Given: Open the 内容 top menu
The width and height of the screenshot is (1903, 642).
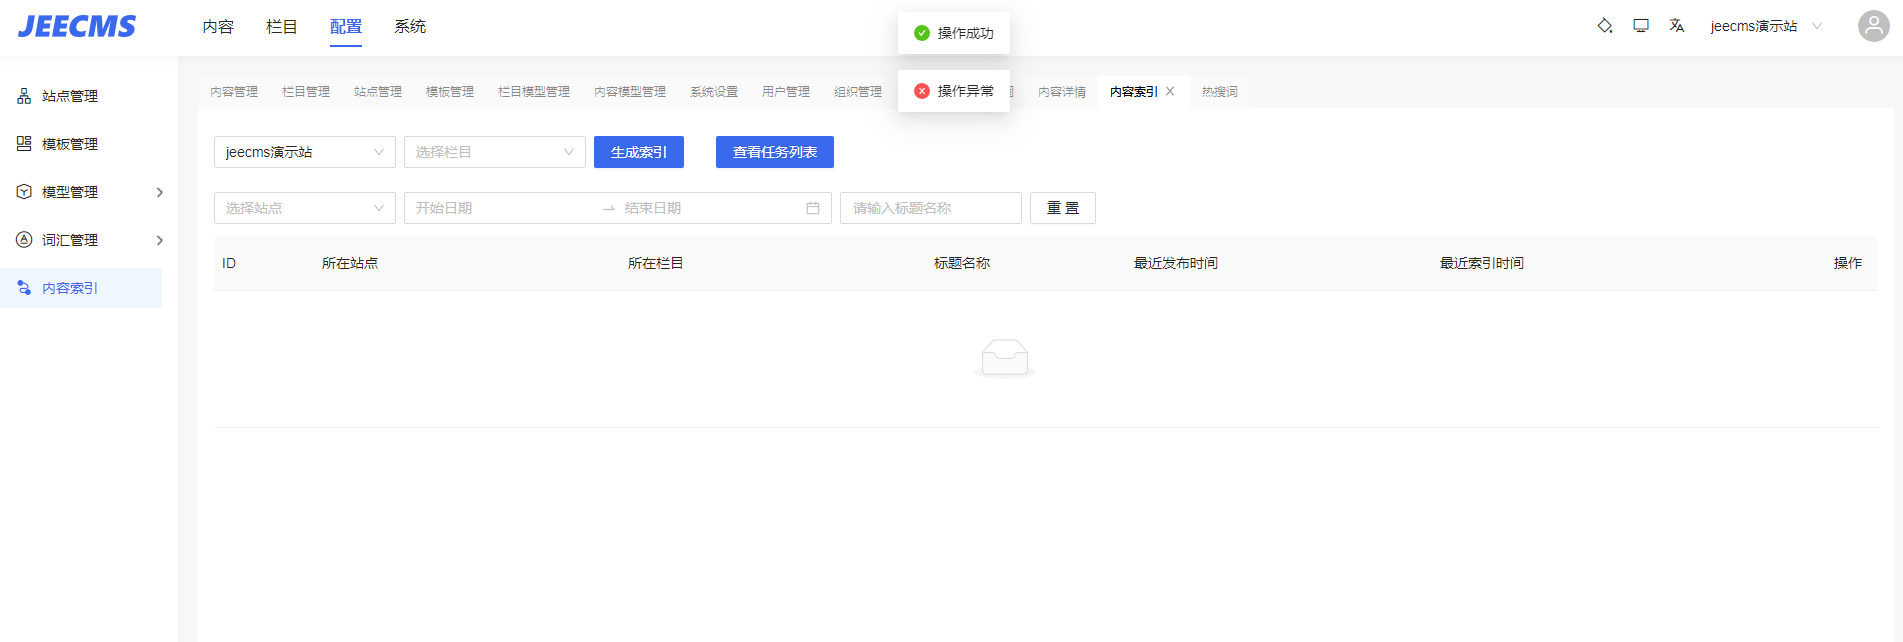Looking at the screenshot, I should (218, 27).
